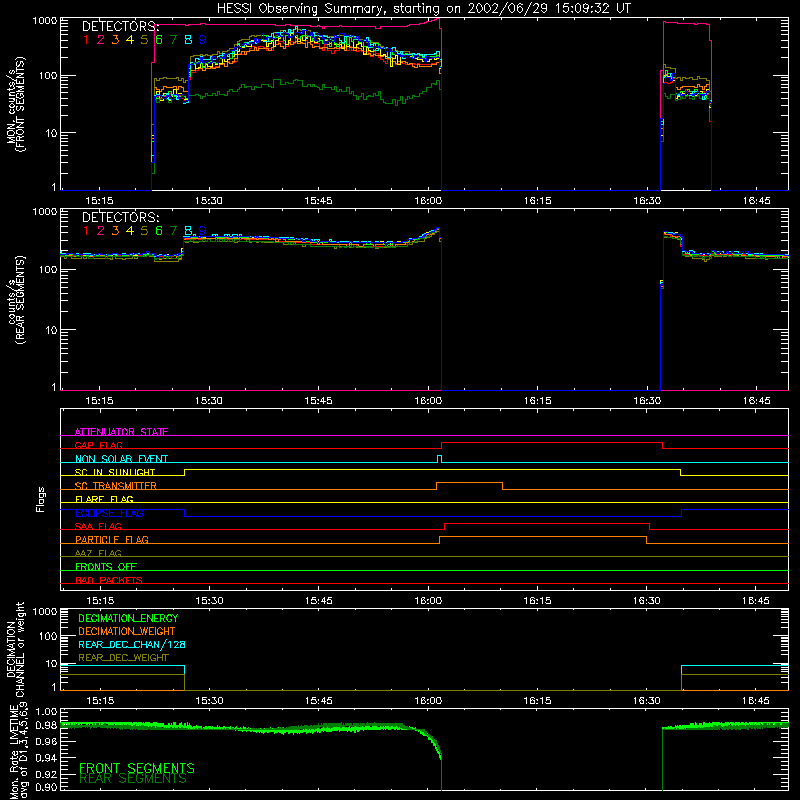The height and width of the screenshot is (800, 800).
Task: Click the REAR_DEC_WEIGHT legend entry
Action: 123,658
